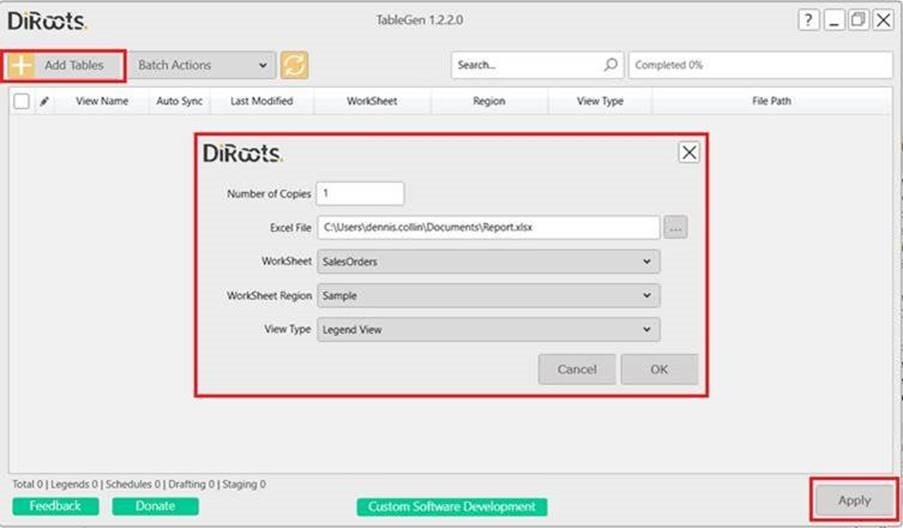The height and width of the screenshot is (528, 903).
Task: Tick the select-all checkbox in table header
Action: pyautogui.click(x=22, y=101)
